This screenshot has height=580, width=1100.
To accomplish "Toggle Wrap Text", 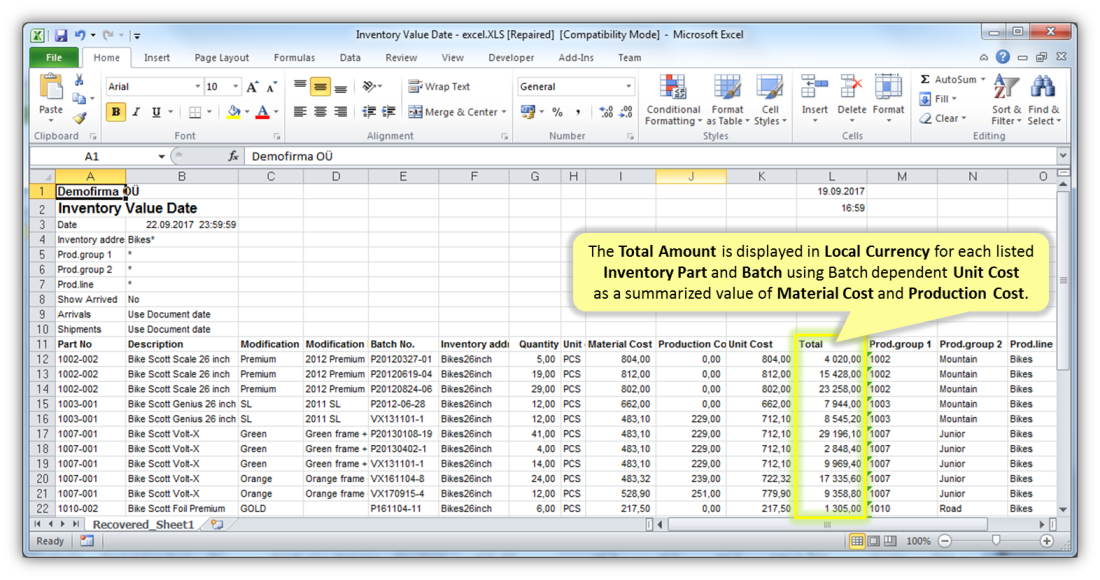I will click(440, 86).
